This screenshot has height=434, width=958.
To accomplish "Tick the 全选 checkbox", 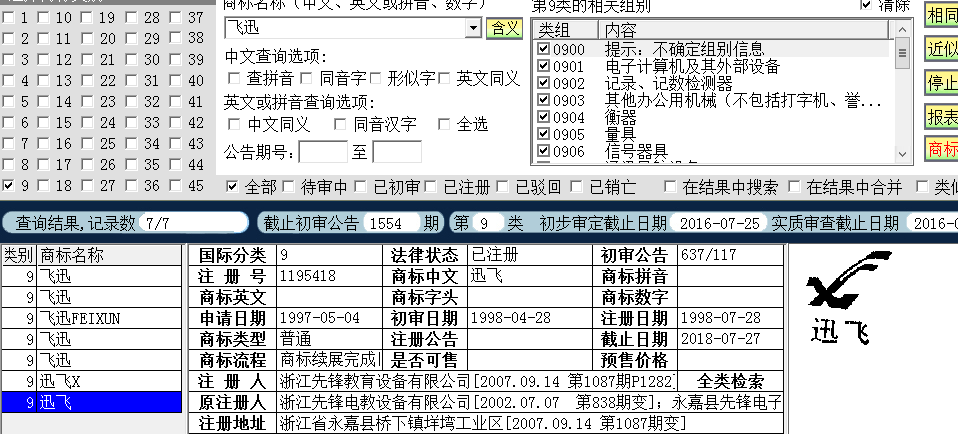I will point(444,125).
